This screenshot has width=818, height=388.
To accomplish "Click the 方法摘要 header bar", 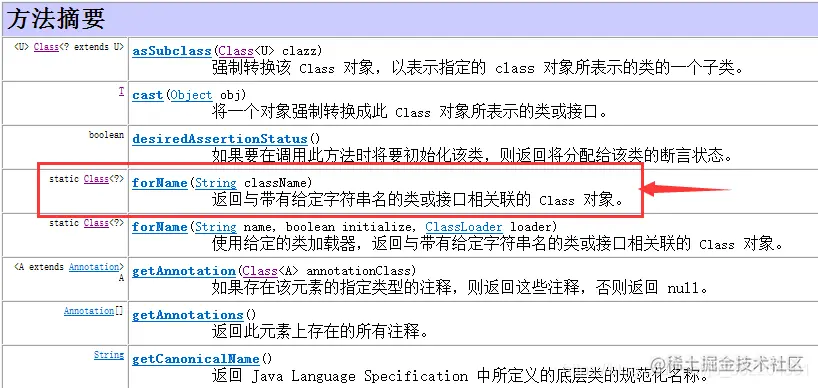I will 409,19.
